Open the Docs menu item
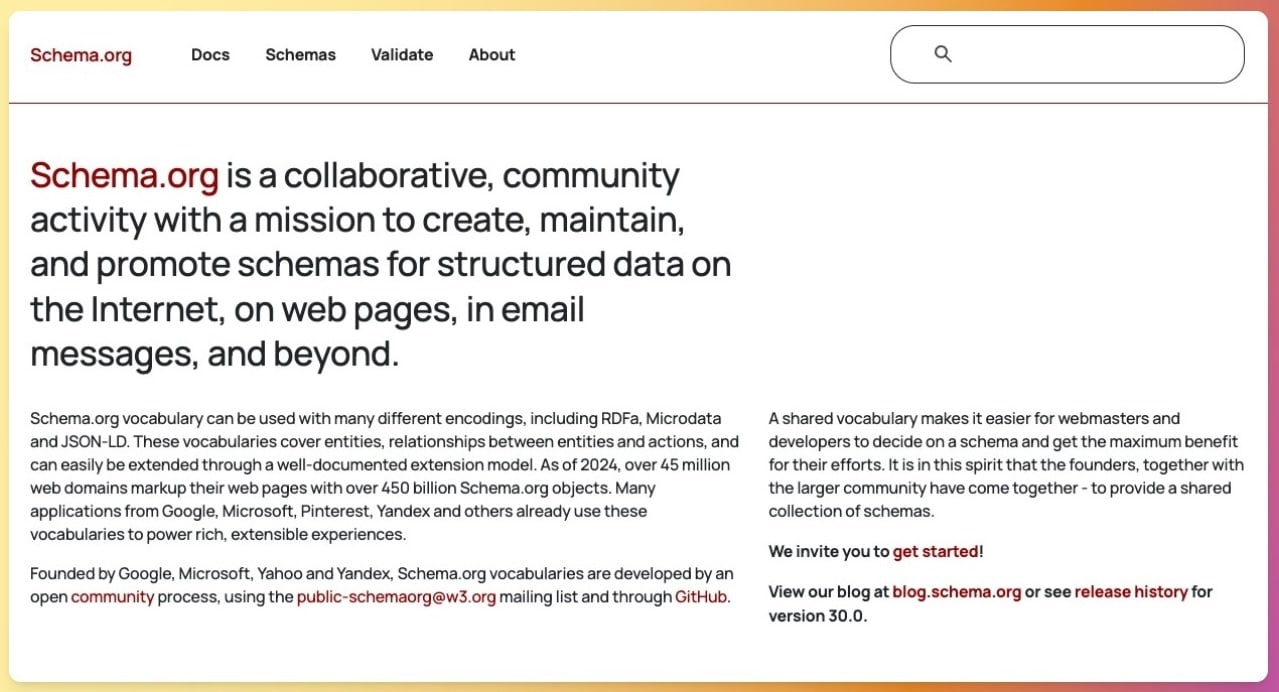Image resolution: width=1279 pixels, height=692 pixels. point(210,55)
